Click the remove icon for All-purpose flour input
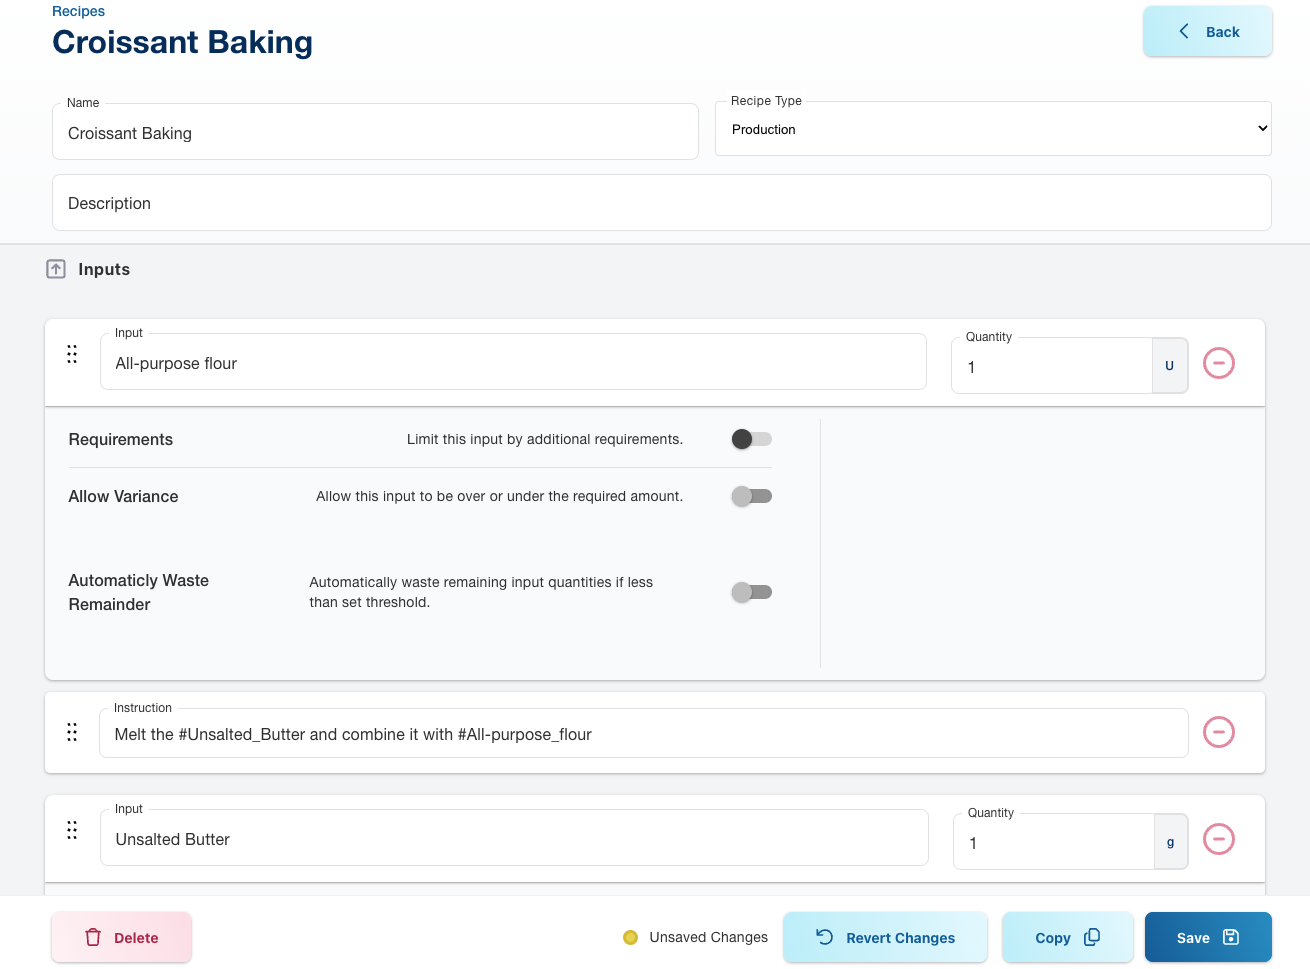Image resolution: width=1310 pixels, height=969 pixels. click(1218, 363)
